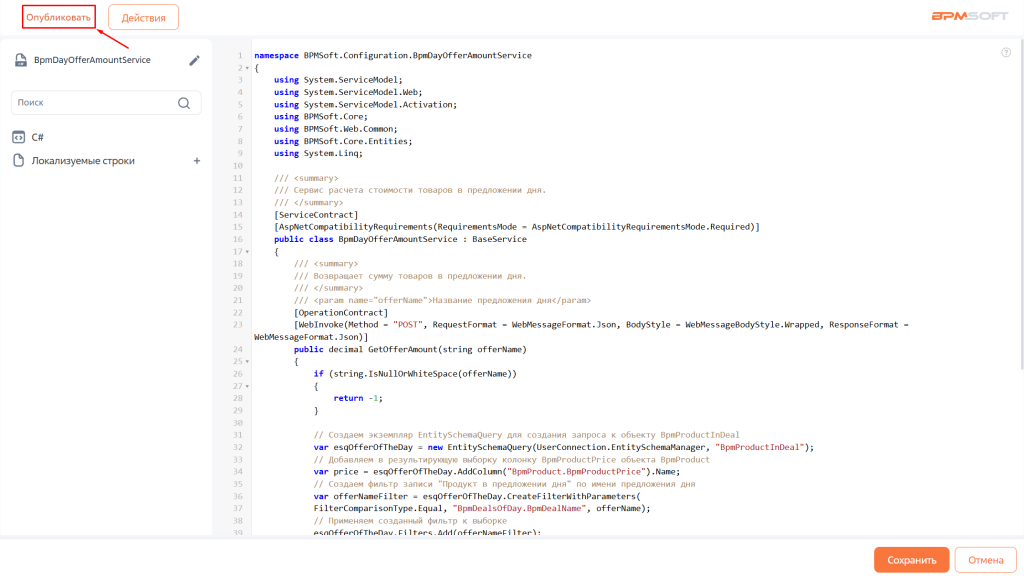
Task: Select the C# code icon
Action: (18, 137)
